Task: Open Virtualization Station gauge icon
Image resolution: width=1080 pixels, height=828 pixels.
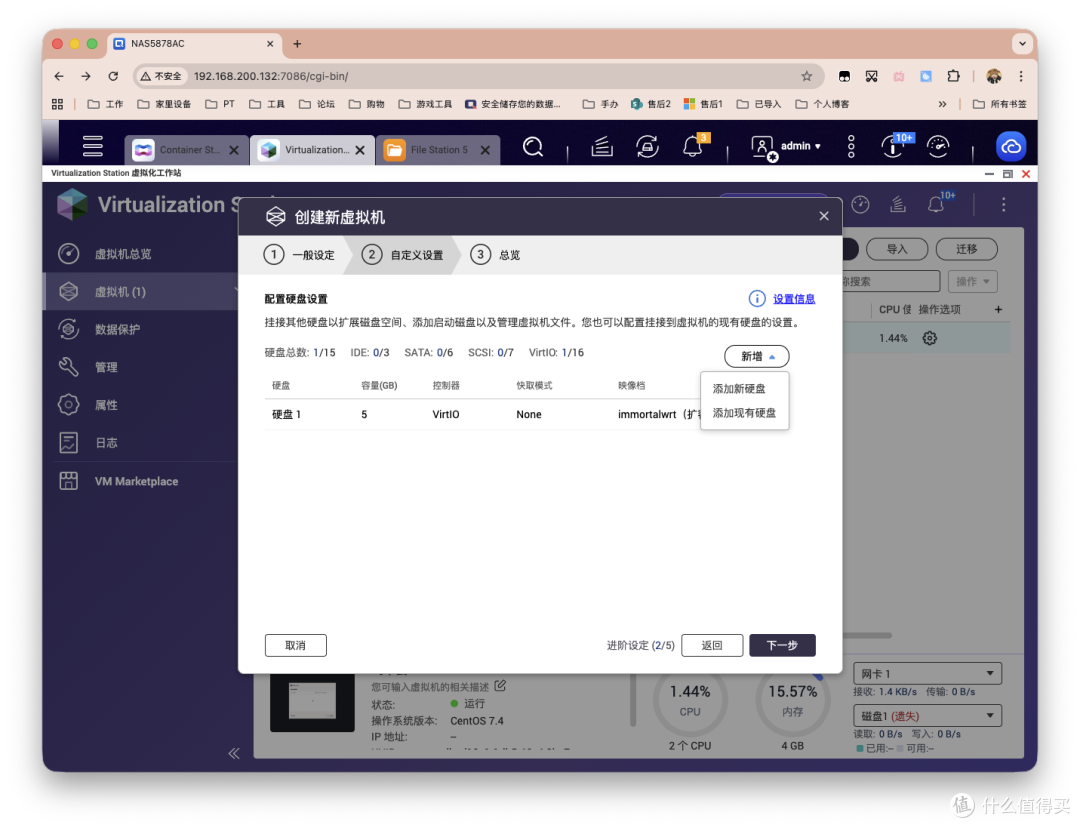Action: coord(860,205)
